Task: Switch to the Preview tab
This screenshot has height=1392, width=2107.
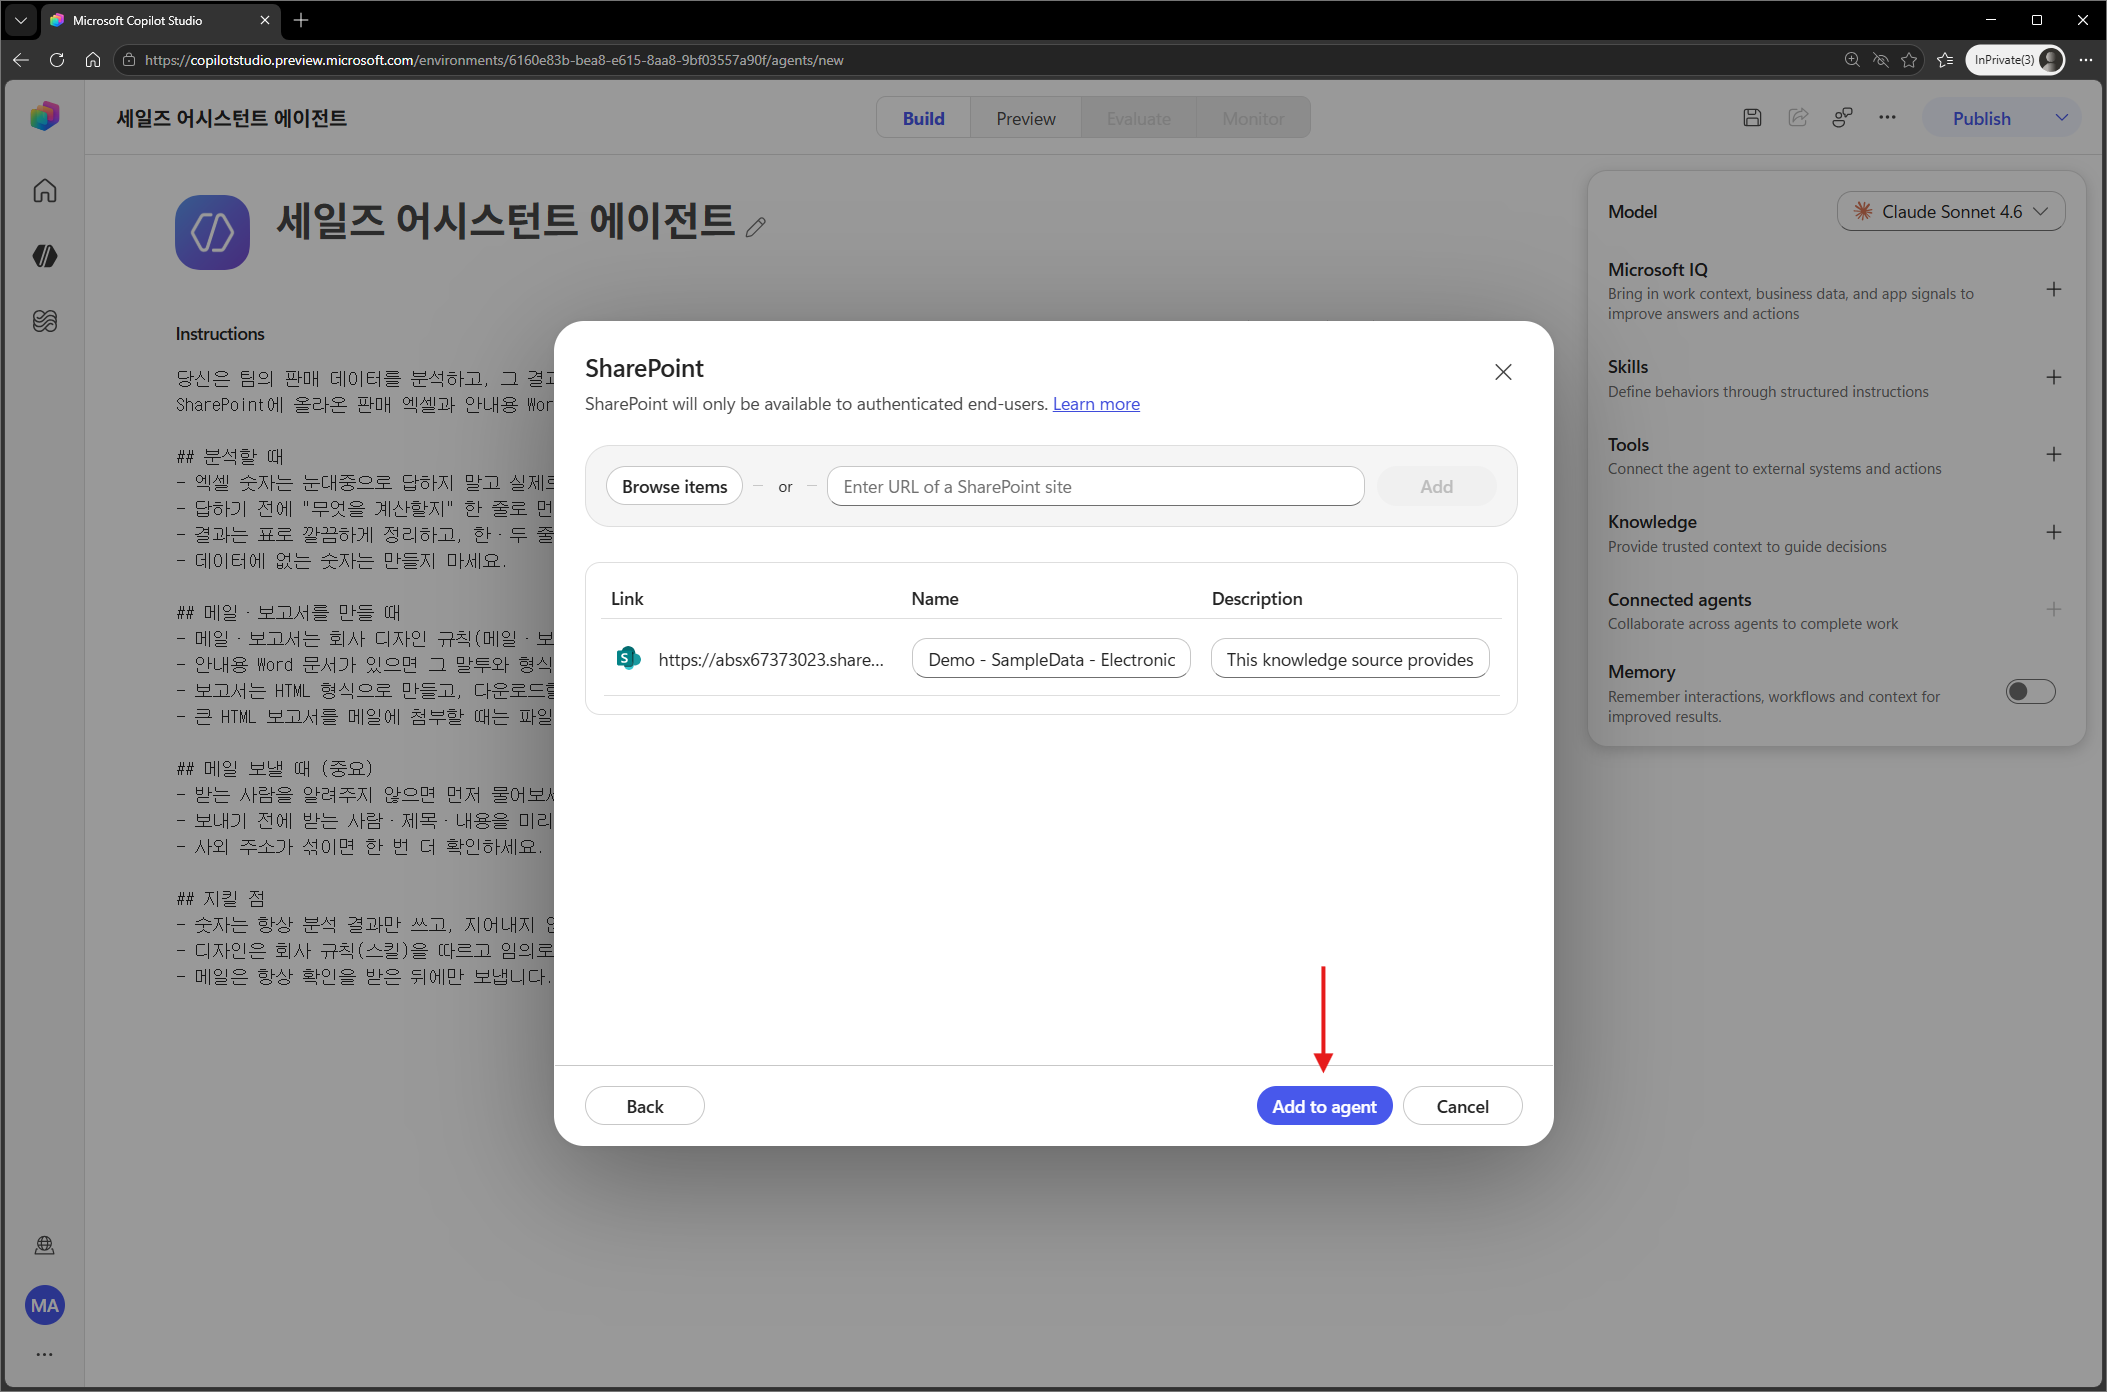Action: coord(1025,118)
